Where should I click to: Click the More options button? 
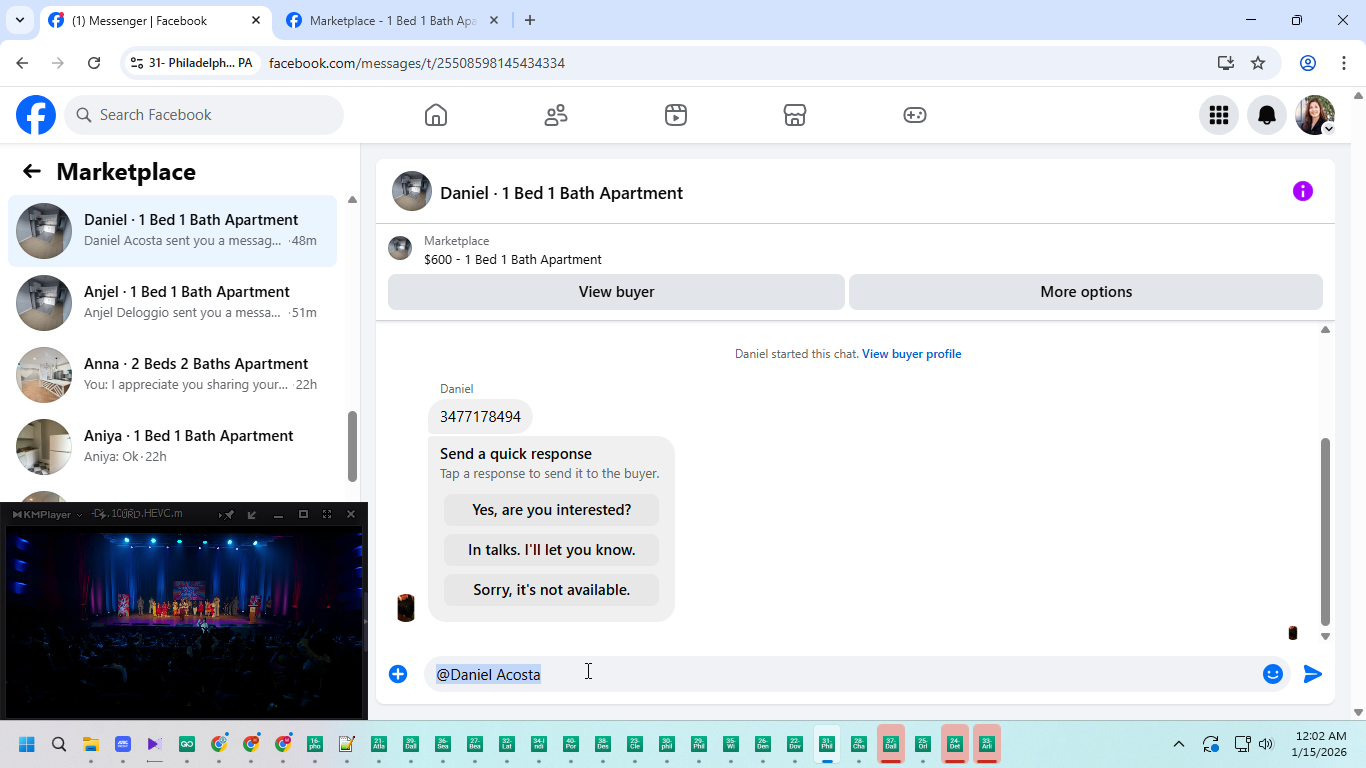(1086, 292)
